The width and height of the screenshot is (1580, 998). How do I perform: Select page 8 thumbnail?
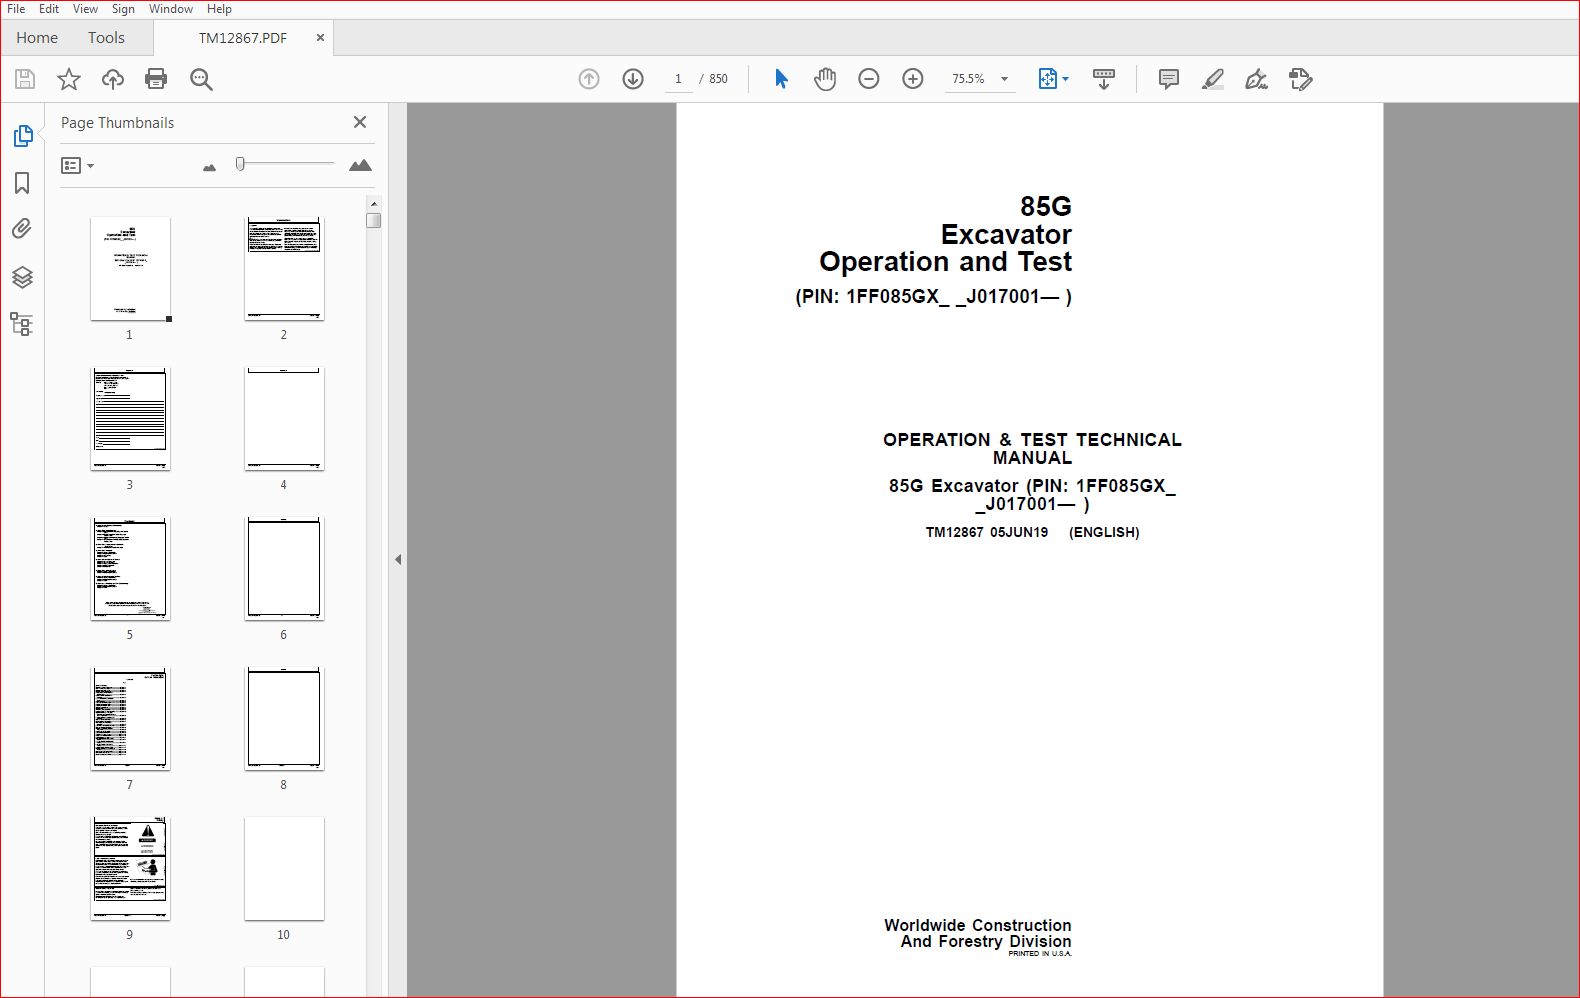tap(284, 719)
